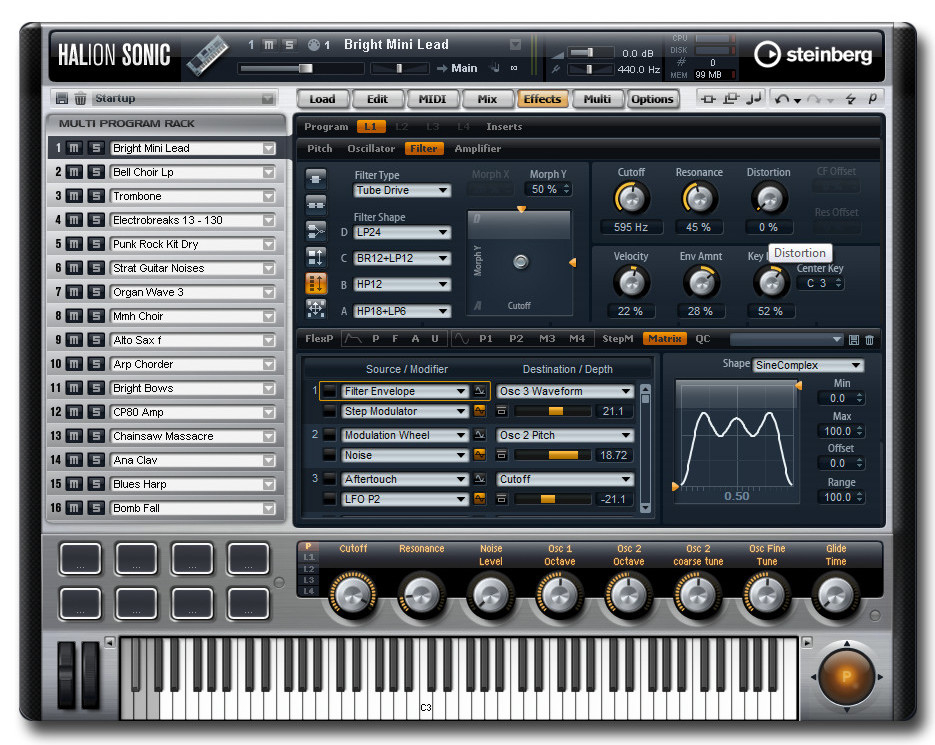Click the trash icon beside Startup
This screenshot has width=935, height=745.
pyautogui.click(x=81, y=98)
